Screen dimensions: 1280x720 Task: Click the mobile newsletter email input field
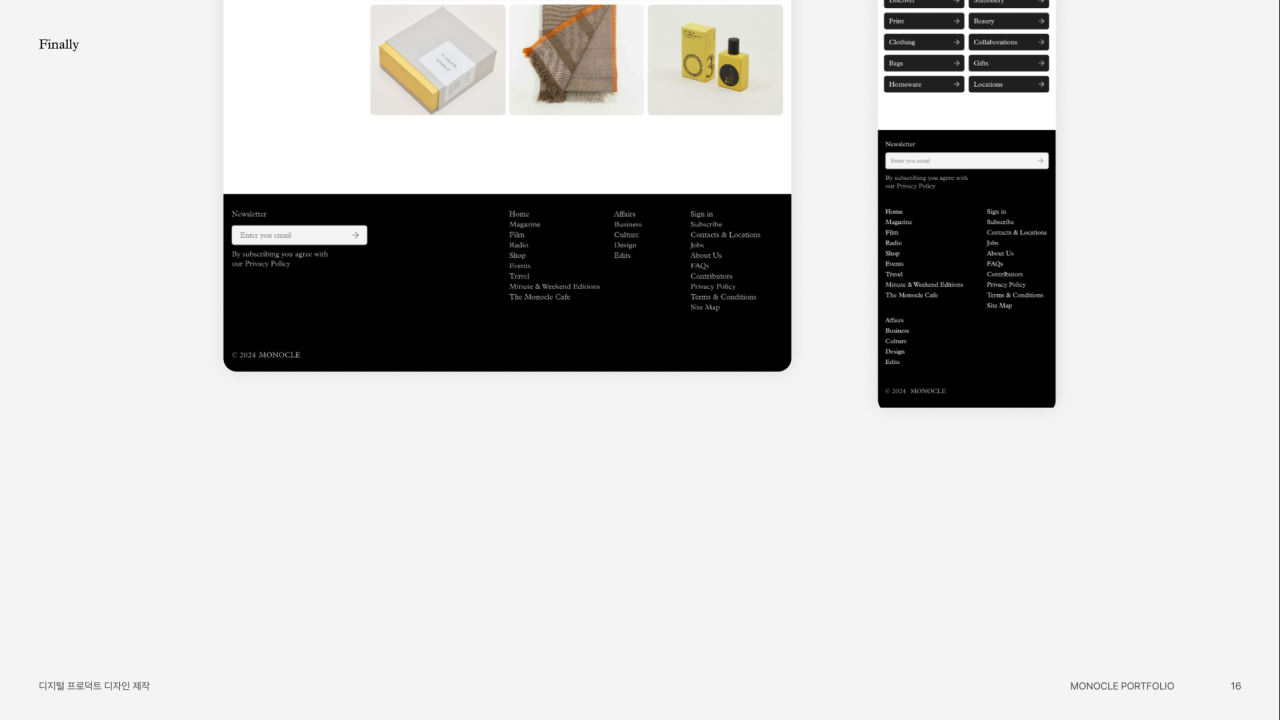pyautogui.click(x=958, y=161)
